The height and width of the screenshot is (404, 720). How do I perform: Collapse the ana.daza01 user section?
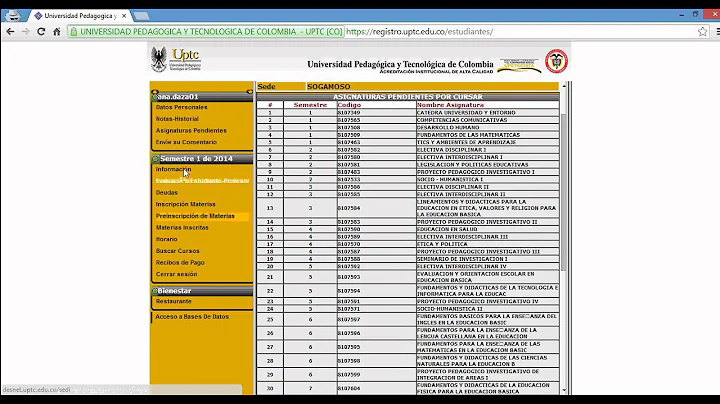155,97
